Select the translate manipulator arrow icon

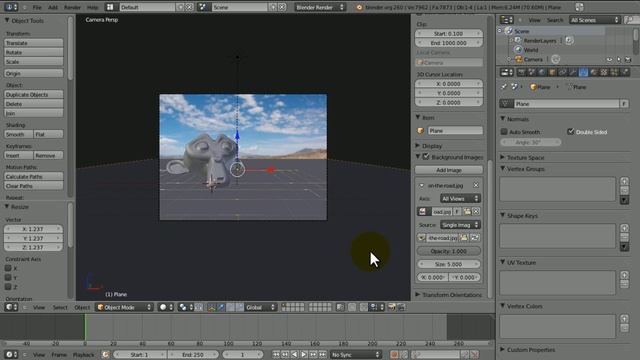tap(221, 307)
